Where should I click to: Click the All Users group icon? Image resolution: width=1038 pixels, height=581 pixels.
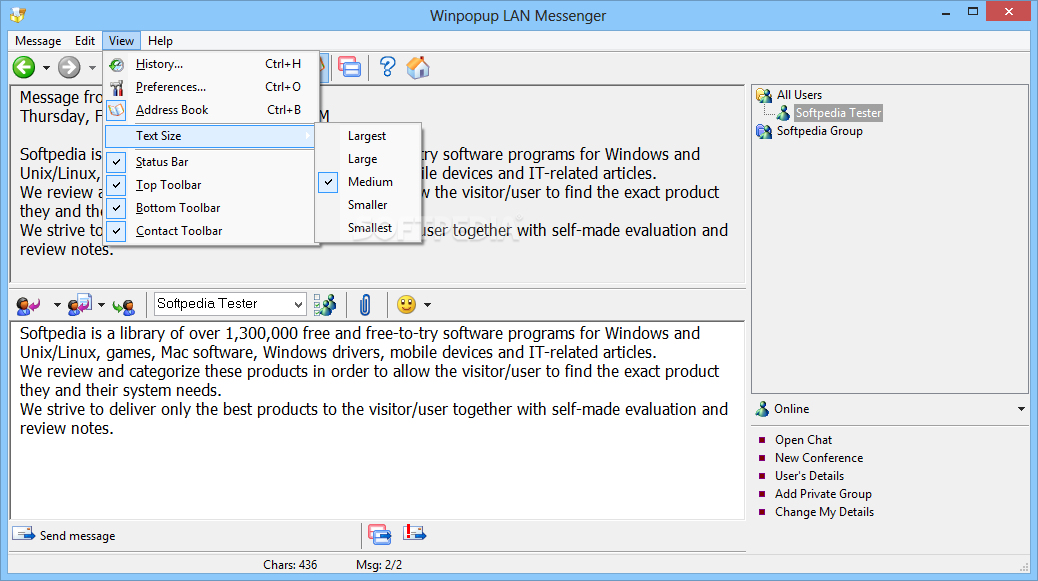pos(764,95)
